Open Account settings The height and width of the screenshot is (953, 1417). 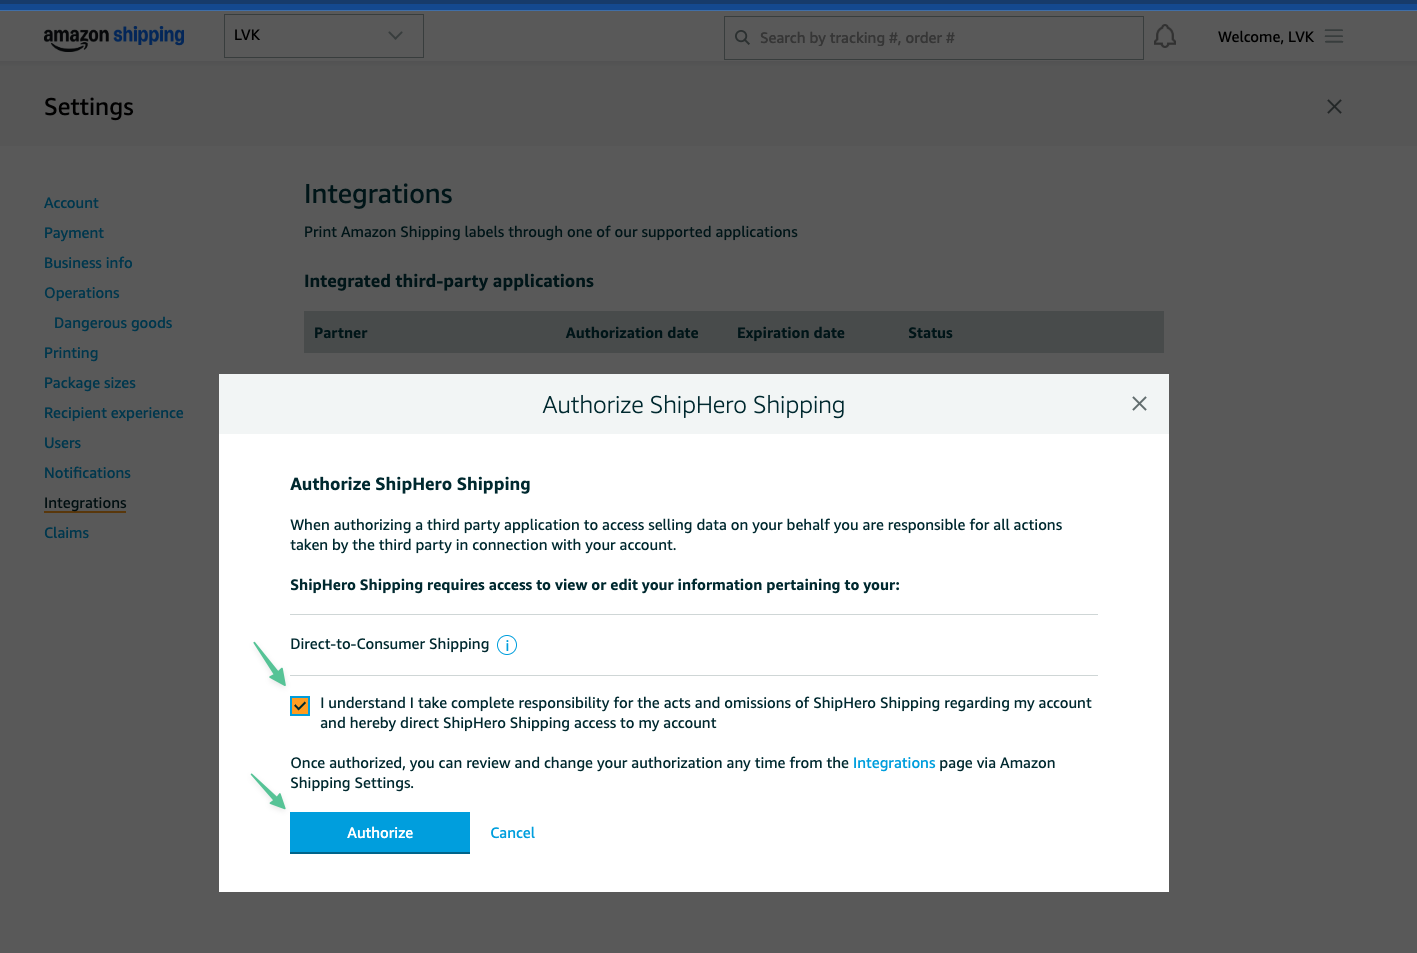coord(71,203)
